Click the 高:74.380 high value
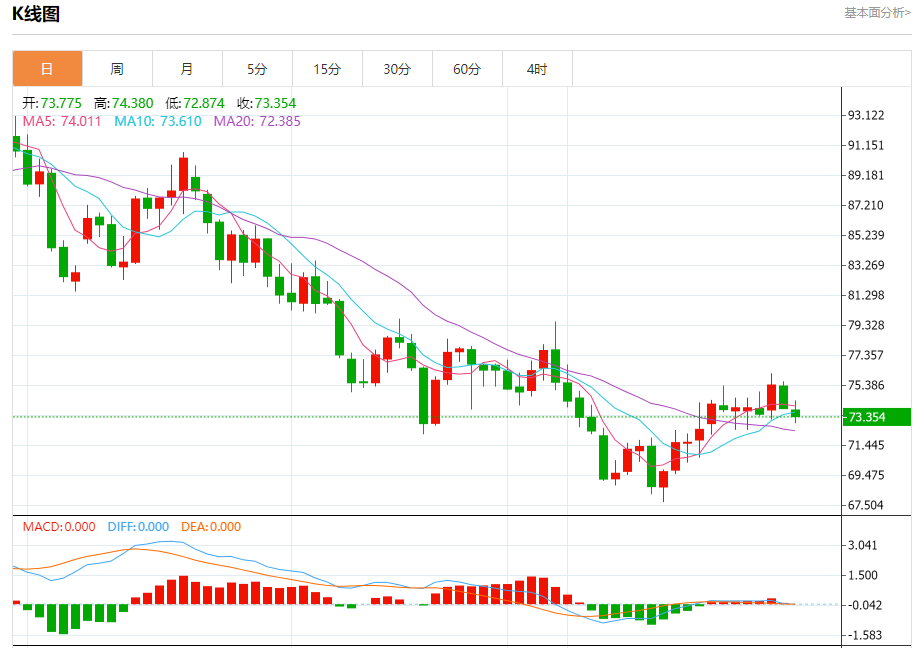The image size is (923, 648). click(124, 104)
